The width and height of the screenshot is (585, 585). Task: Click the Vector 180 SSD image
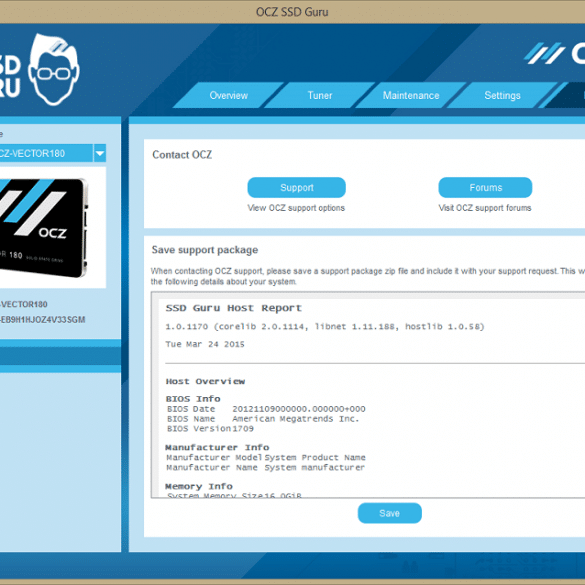tap(44, 228)
